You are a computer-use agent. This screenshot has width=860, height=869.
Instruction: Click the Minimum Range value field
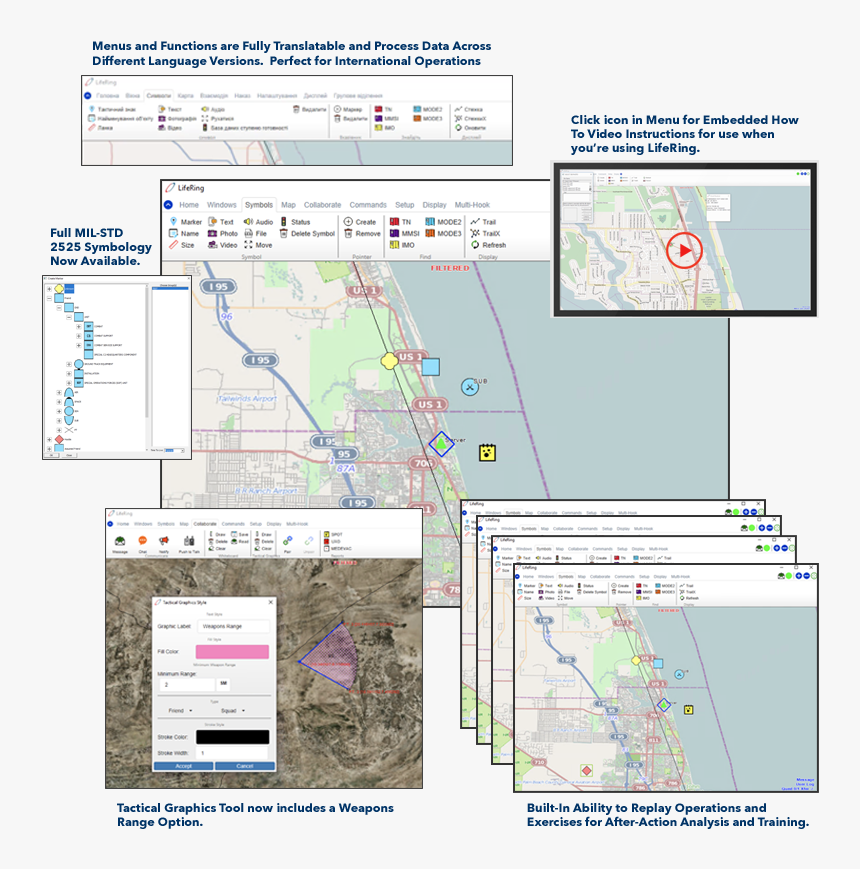[187, 684]
